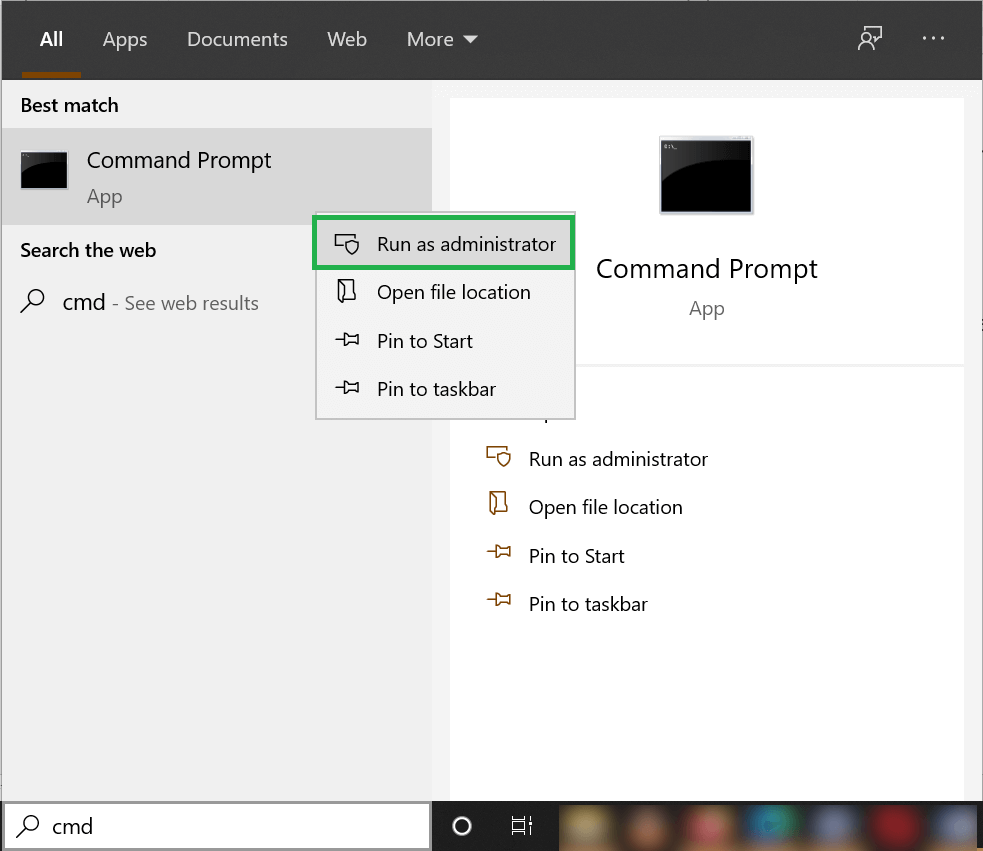The width and height of the screenshot is (983, 851).
Task: Click Command Prompt title in preview pane
Action: pyautogui.click(x=707, y=269)
